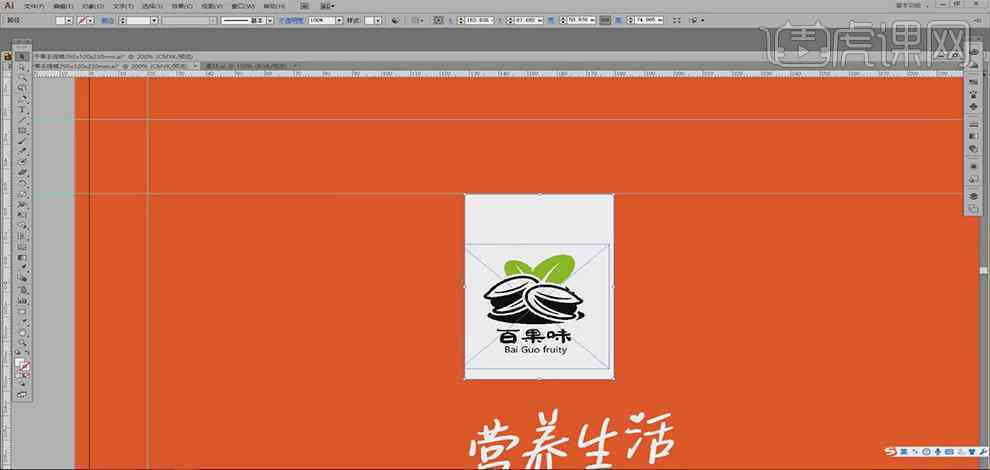Screen dimensions: 990x470
Task: Click the Go to Bridge icon
Action: pos(304,6)
